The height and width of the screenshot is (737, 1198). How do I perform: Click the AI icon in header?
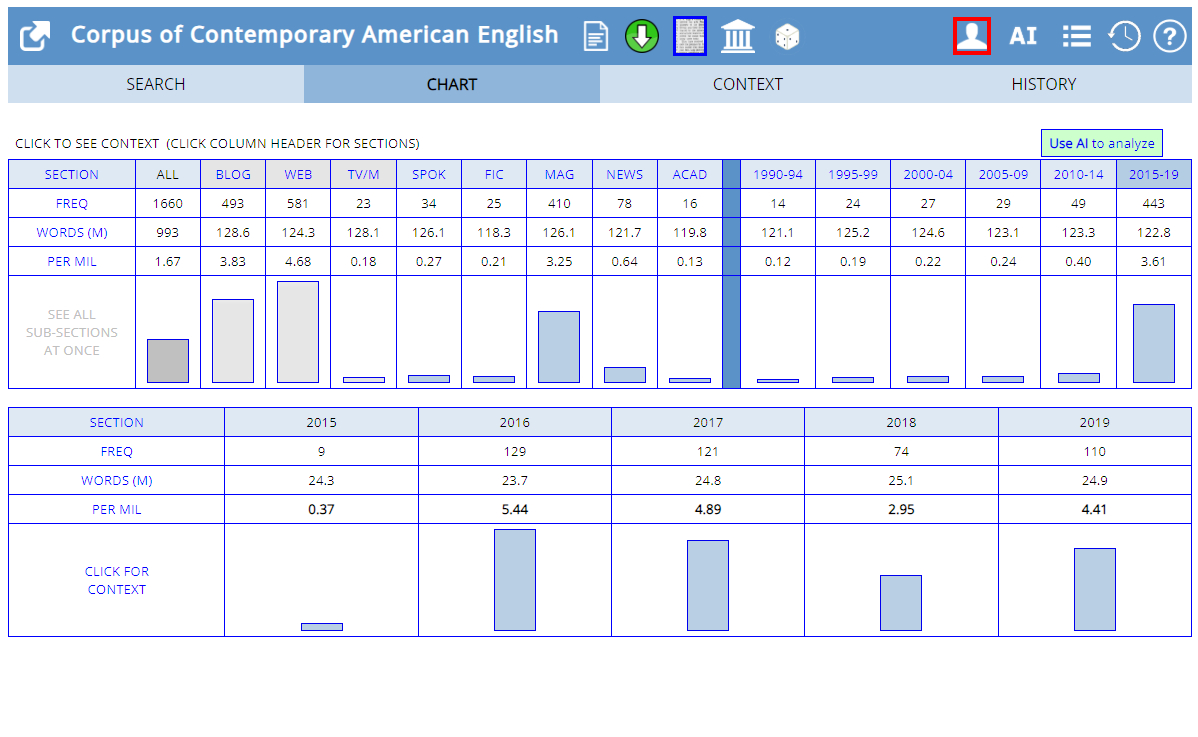coord(1023,36)
